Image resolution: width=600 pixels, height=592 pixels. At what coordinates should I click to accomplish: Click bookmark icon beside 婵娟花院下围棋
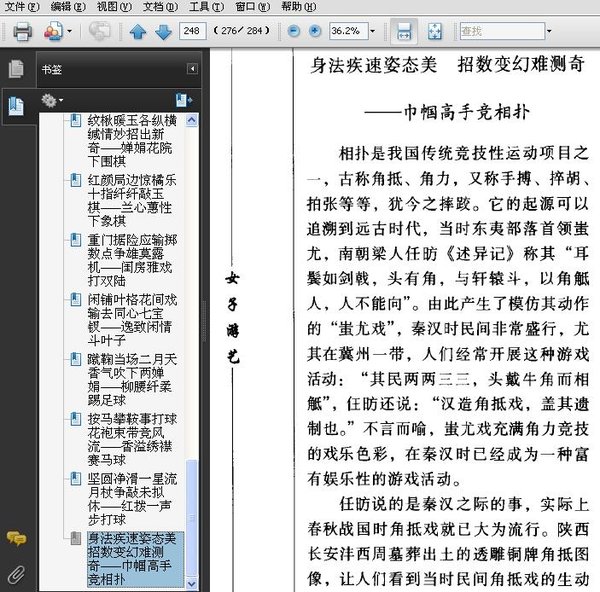[x=76, y=120]
